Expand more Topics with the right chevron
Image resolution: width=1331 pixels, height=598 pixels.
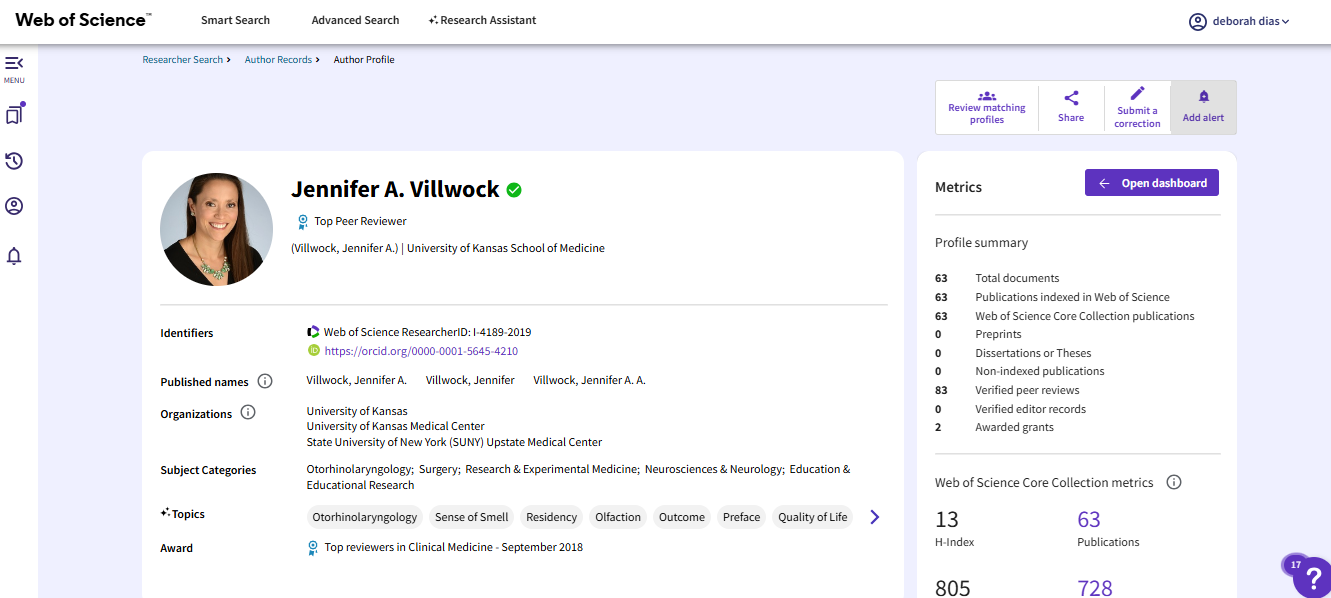(874, 517)
